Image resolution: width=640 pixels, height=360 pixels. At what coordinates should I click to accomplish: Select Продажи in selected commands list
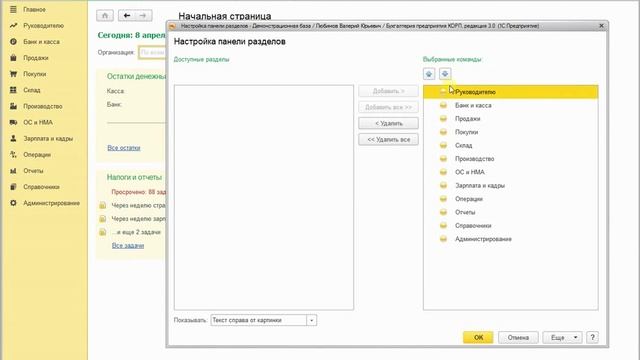[511, 119]
